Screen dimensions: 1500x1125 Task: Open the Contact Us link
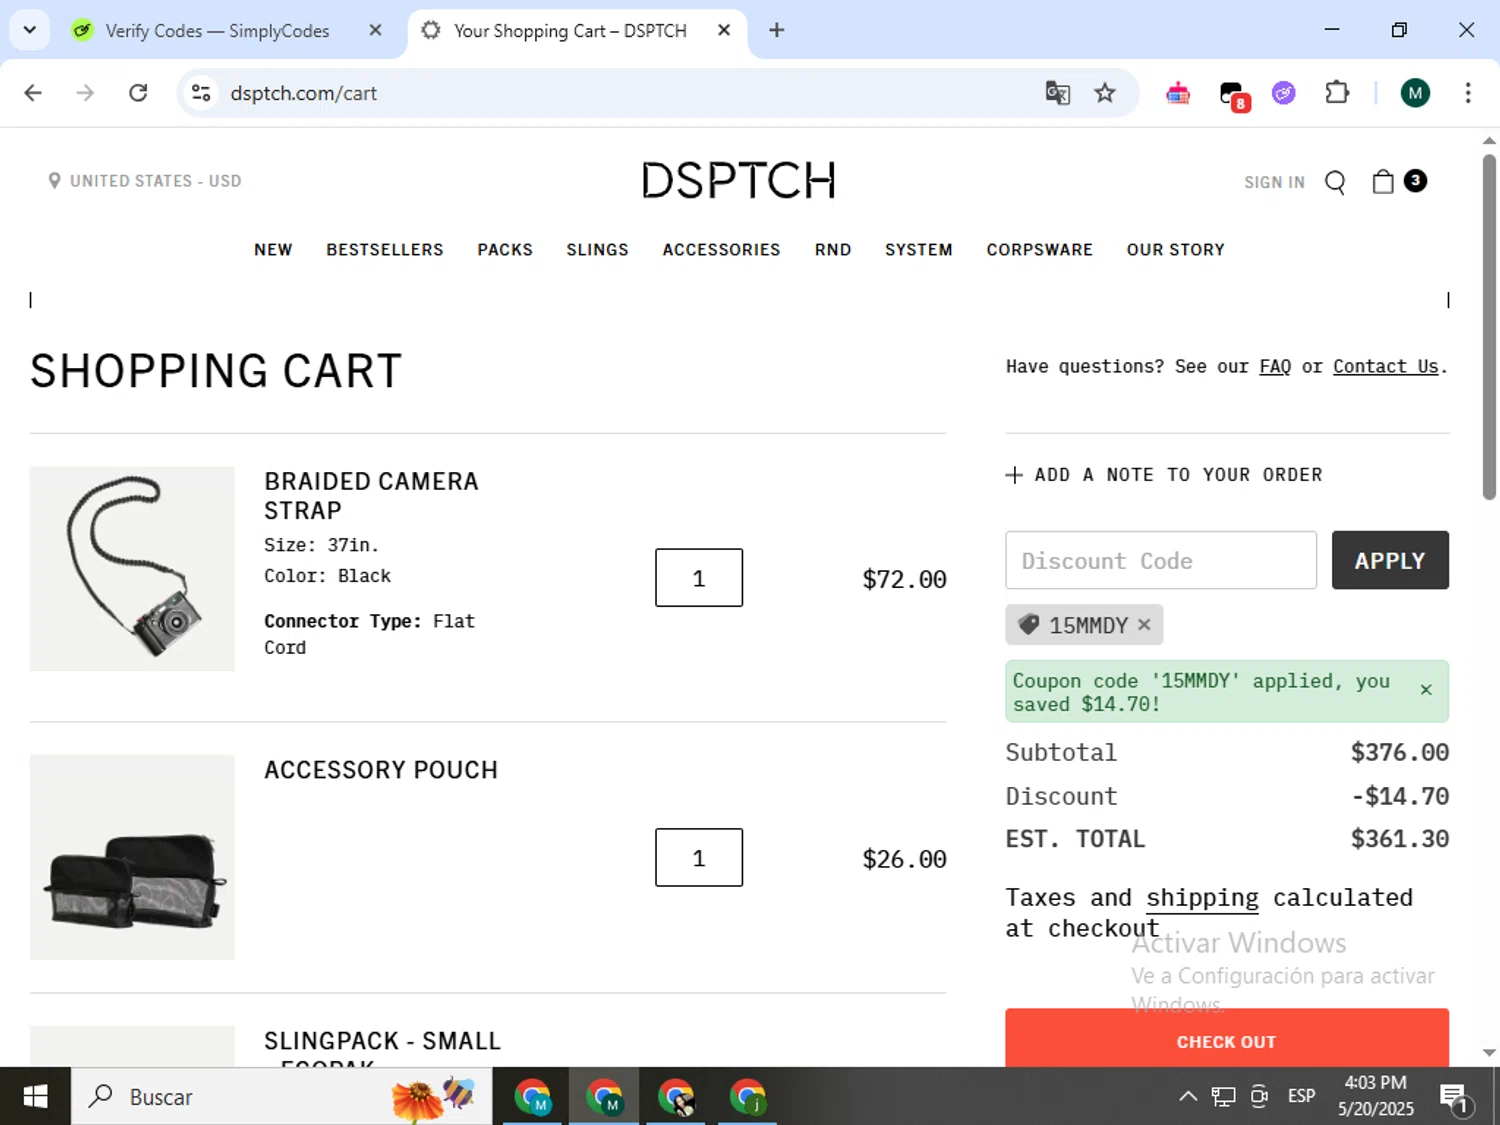1386,367
